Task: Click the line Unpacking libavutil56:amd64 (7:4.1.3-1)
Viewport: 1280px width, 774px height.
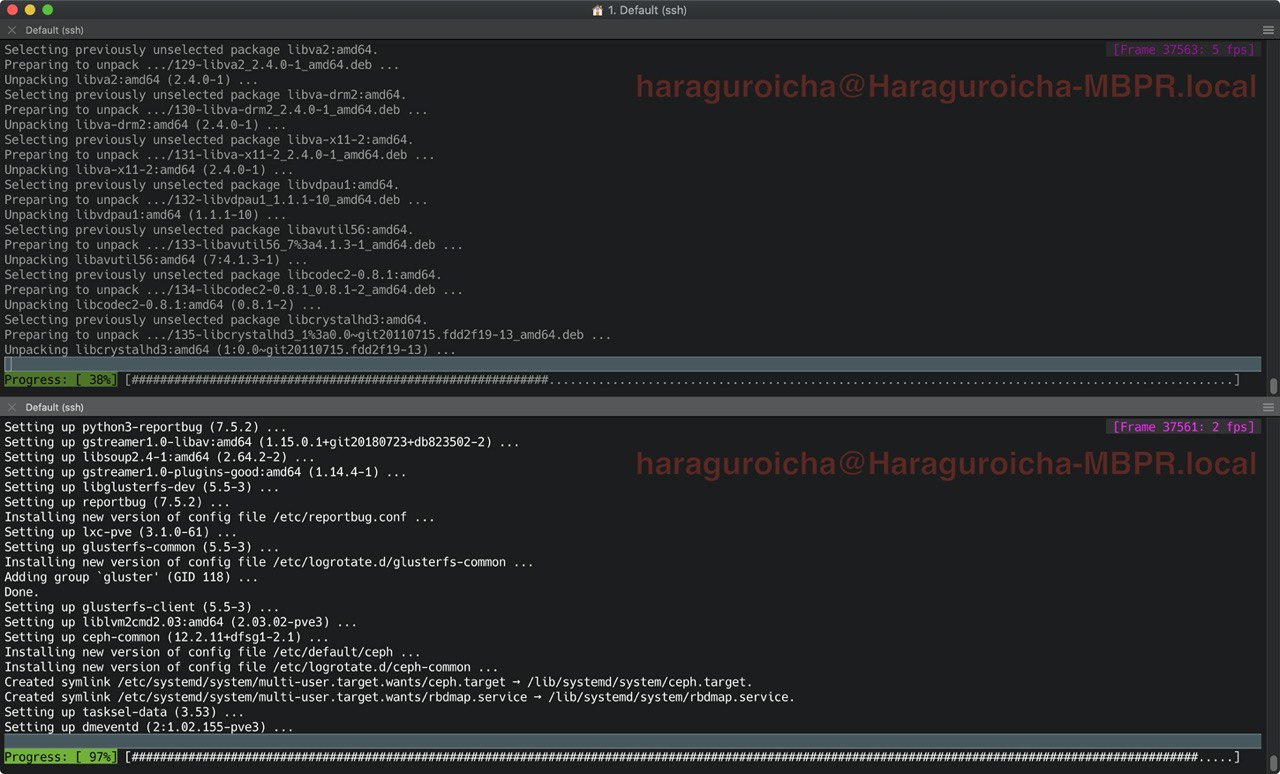Action: point(156,260)
